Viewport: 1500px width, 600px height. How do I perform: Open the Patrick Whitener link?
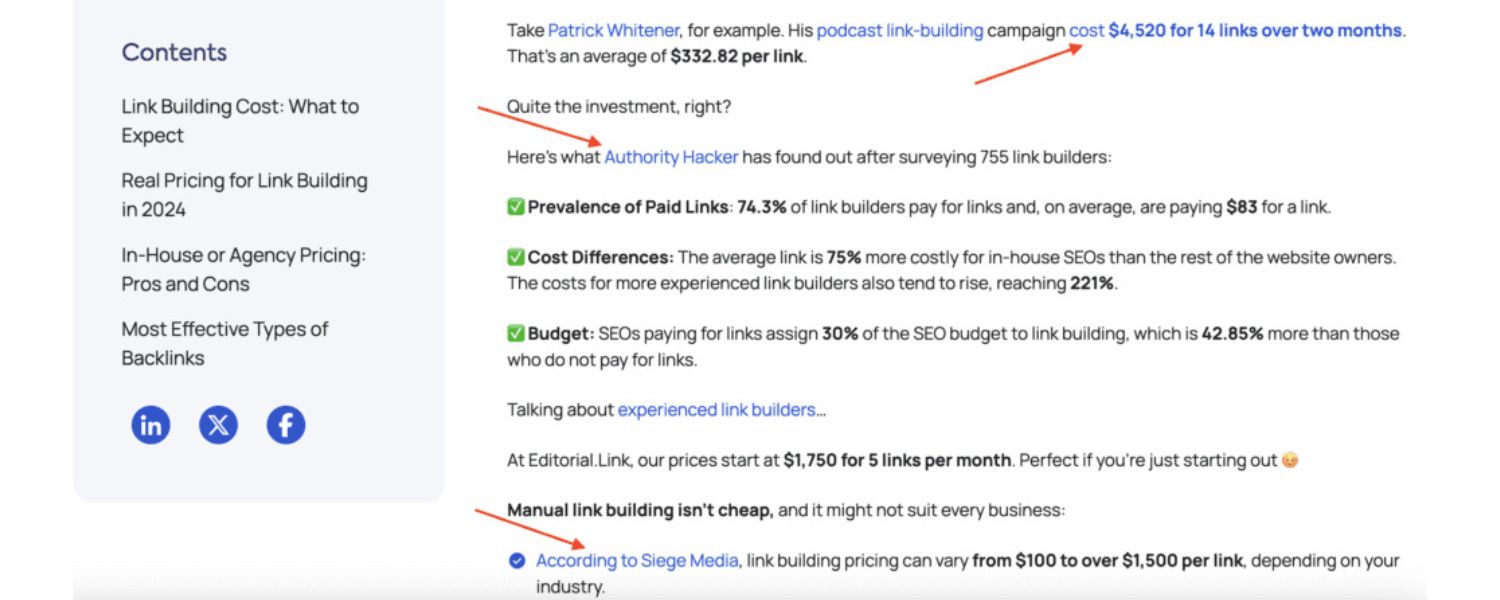tap(613, 31)
